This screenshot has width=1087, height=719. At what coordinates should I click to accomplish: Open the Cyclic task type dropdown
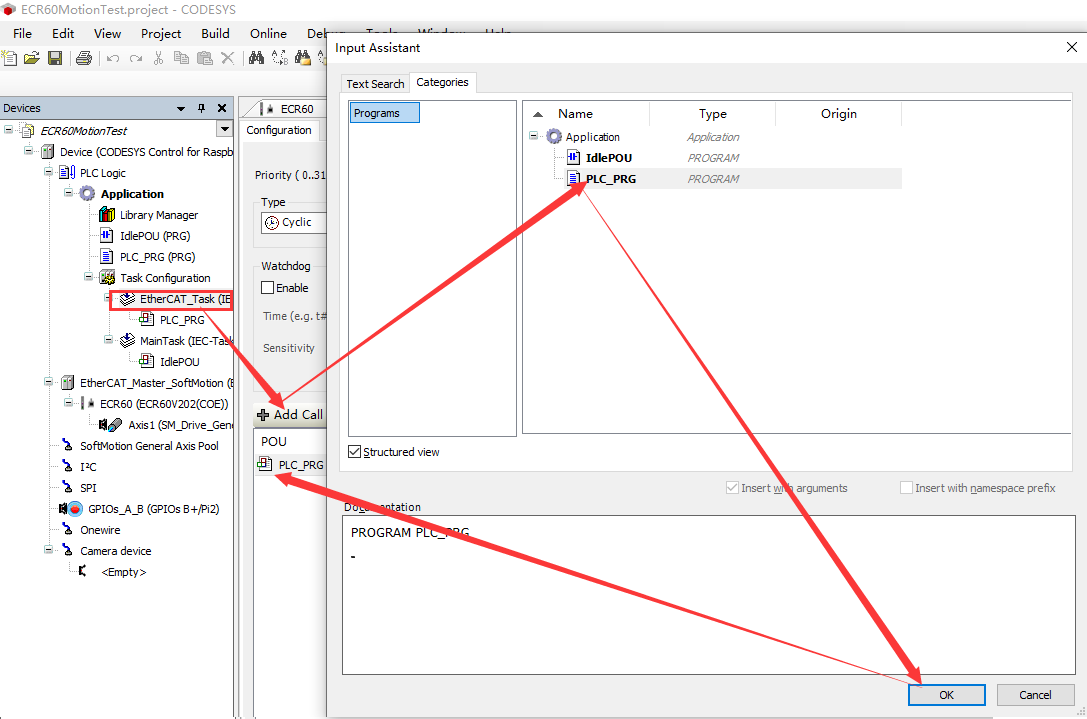click(293, 223)
